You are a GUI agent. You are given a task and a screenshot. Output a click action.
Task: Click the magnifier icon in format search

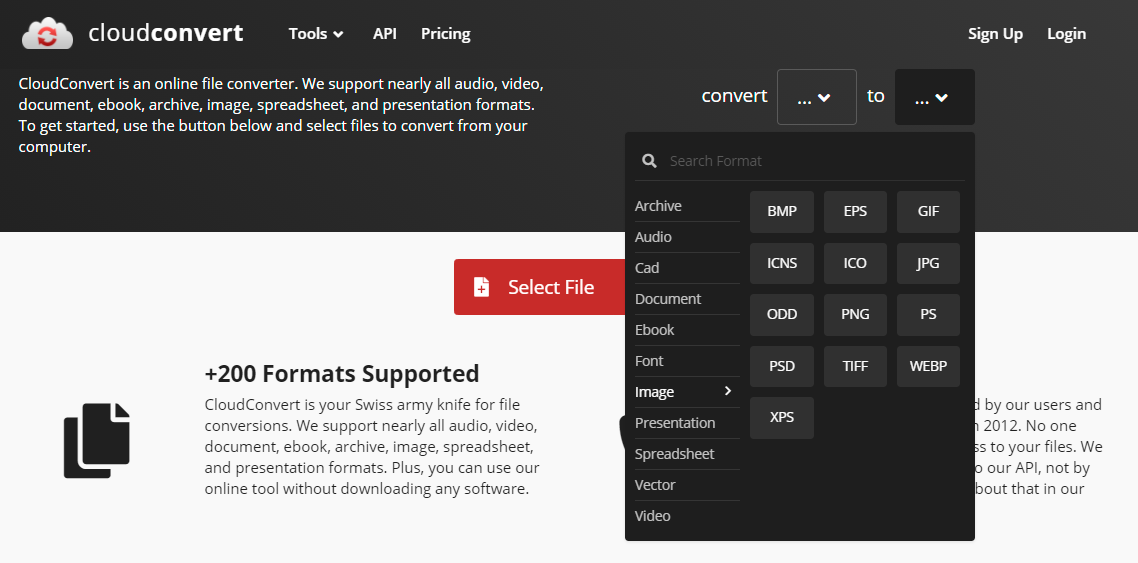click(x=649, y=161)
